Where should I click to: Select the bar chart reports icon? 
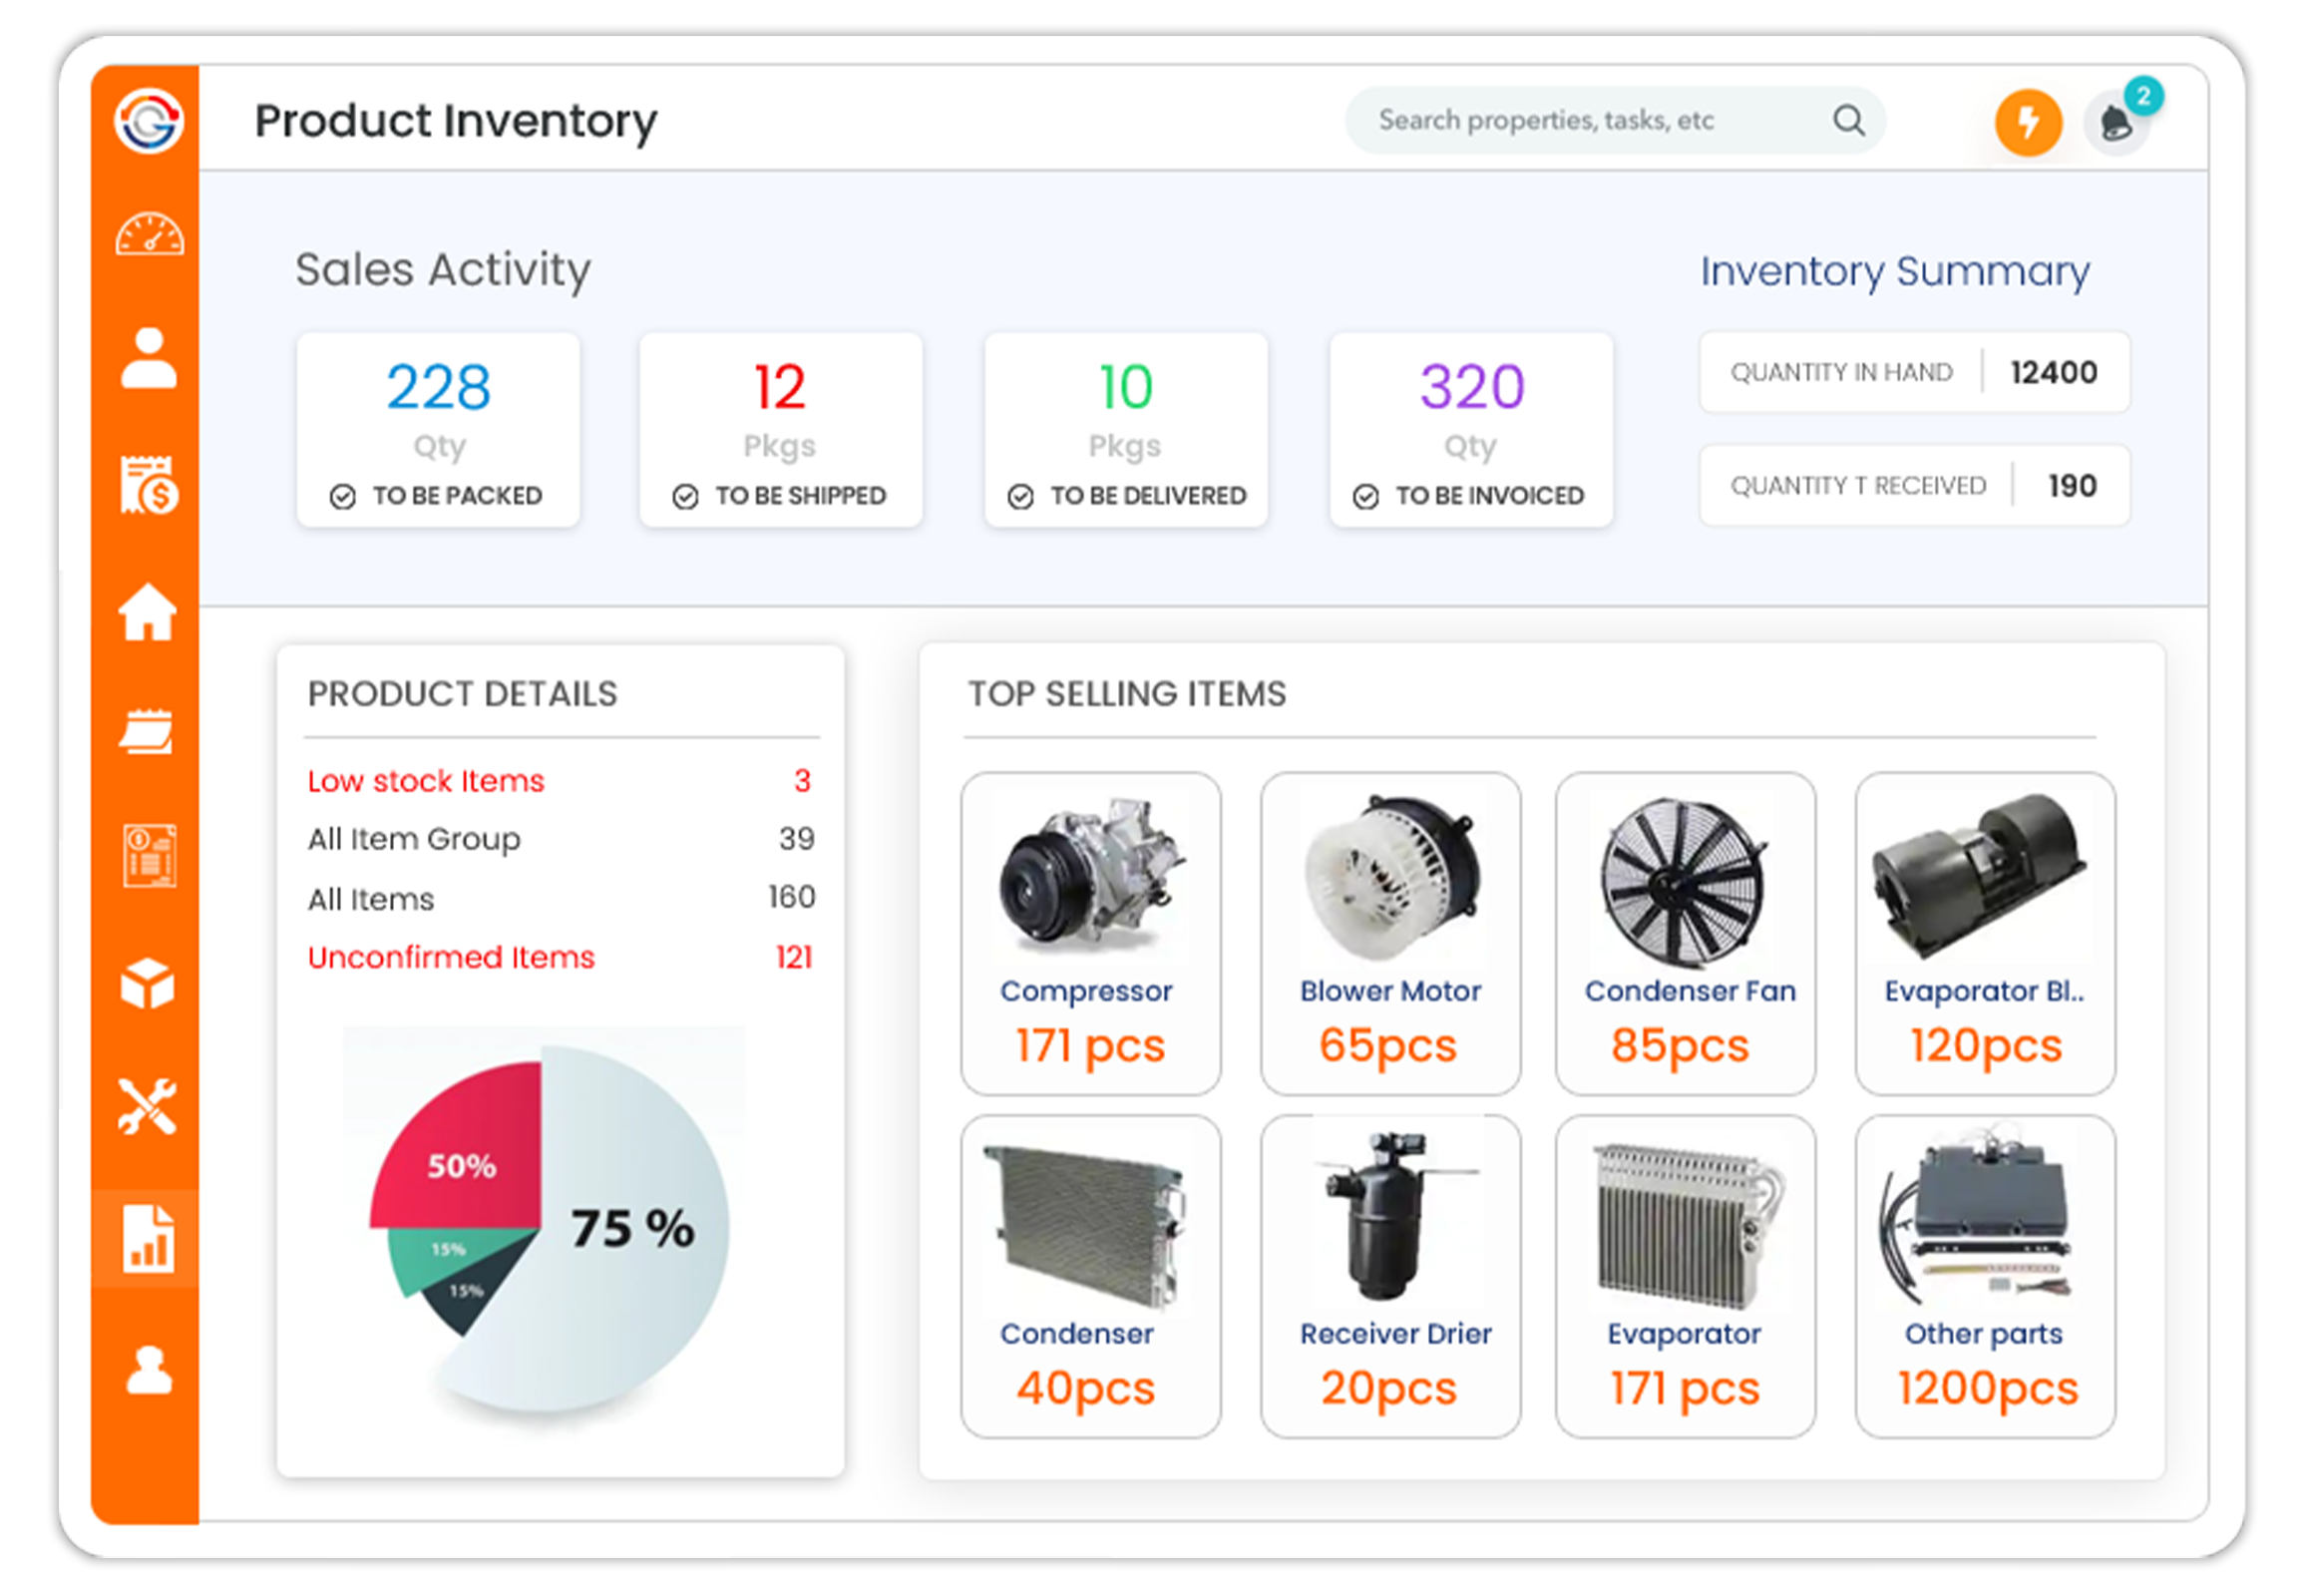(x=148, y=1238)
